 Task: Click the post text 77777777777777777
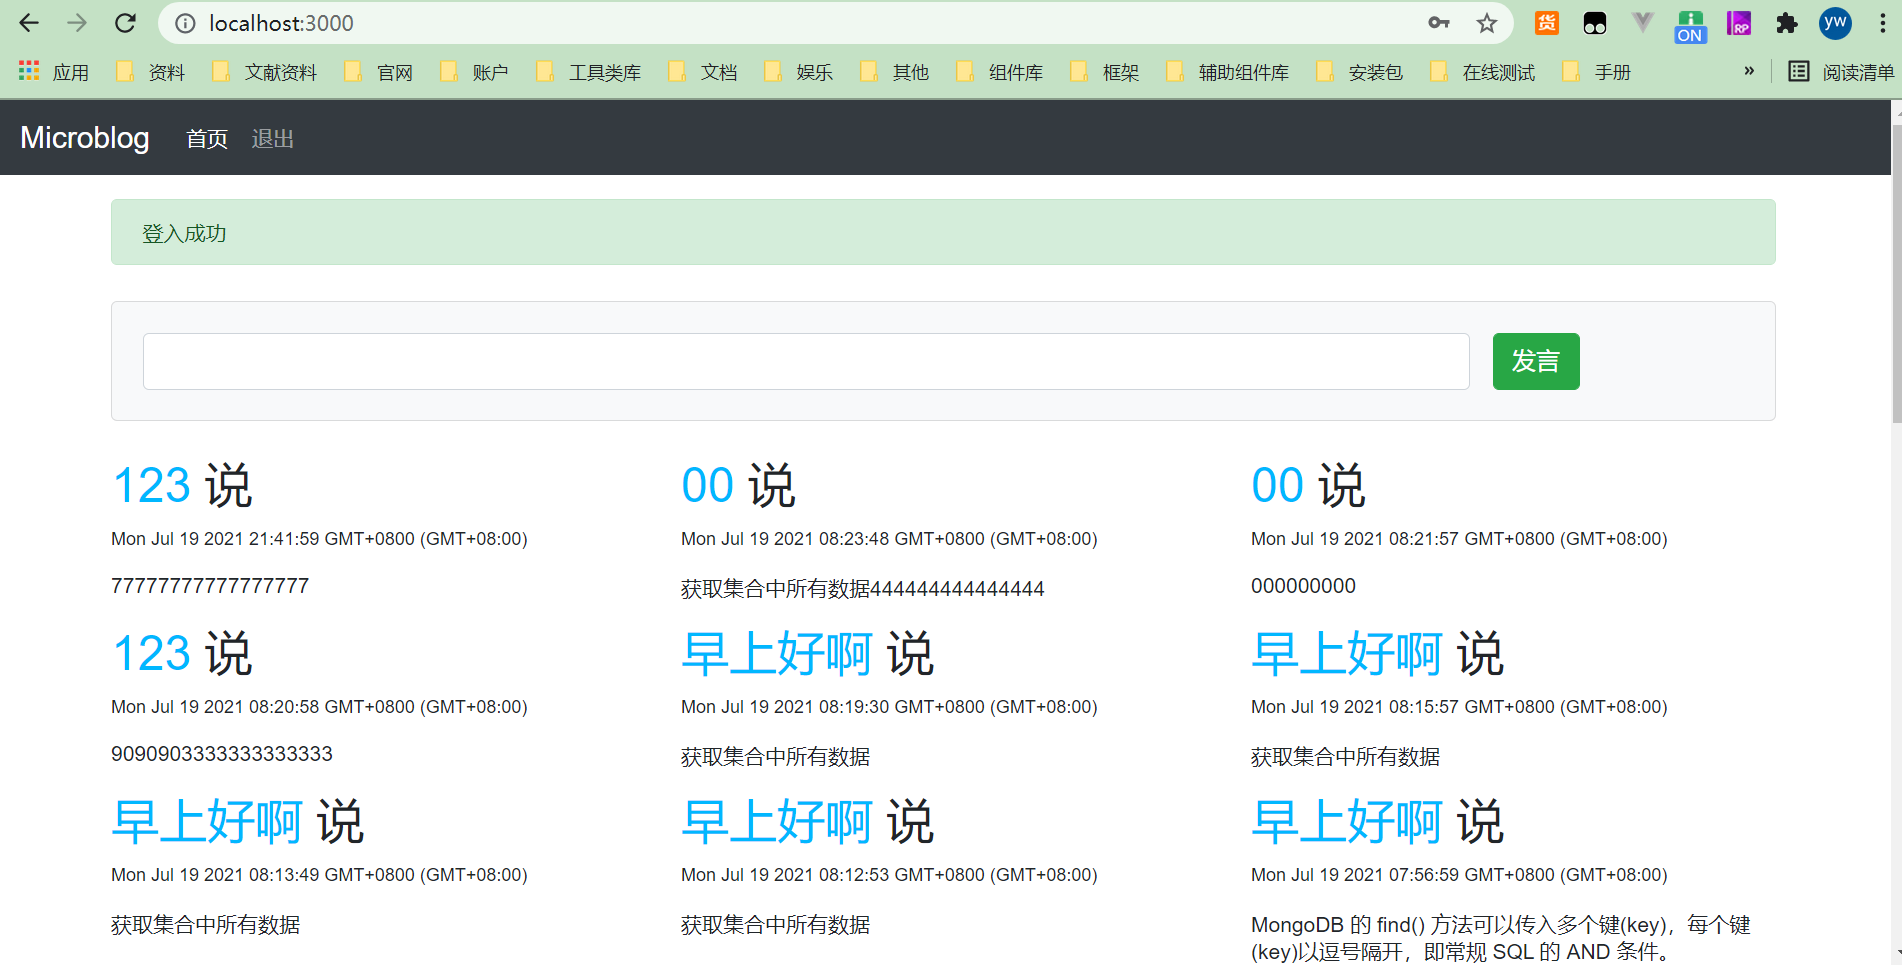click(210, 586)
